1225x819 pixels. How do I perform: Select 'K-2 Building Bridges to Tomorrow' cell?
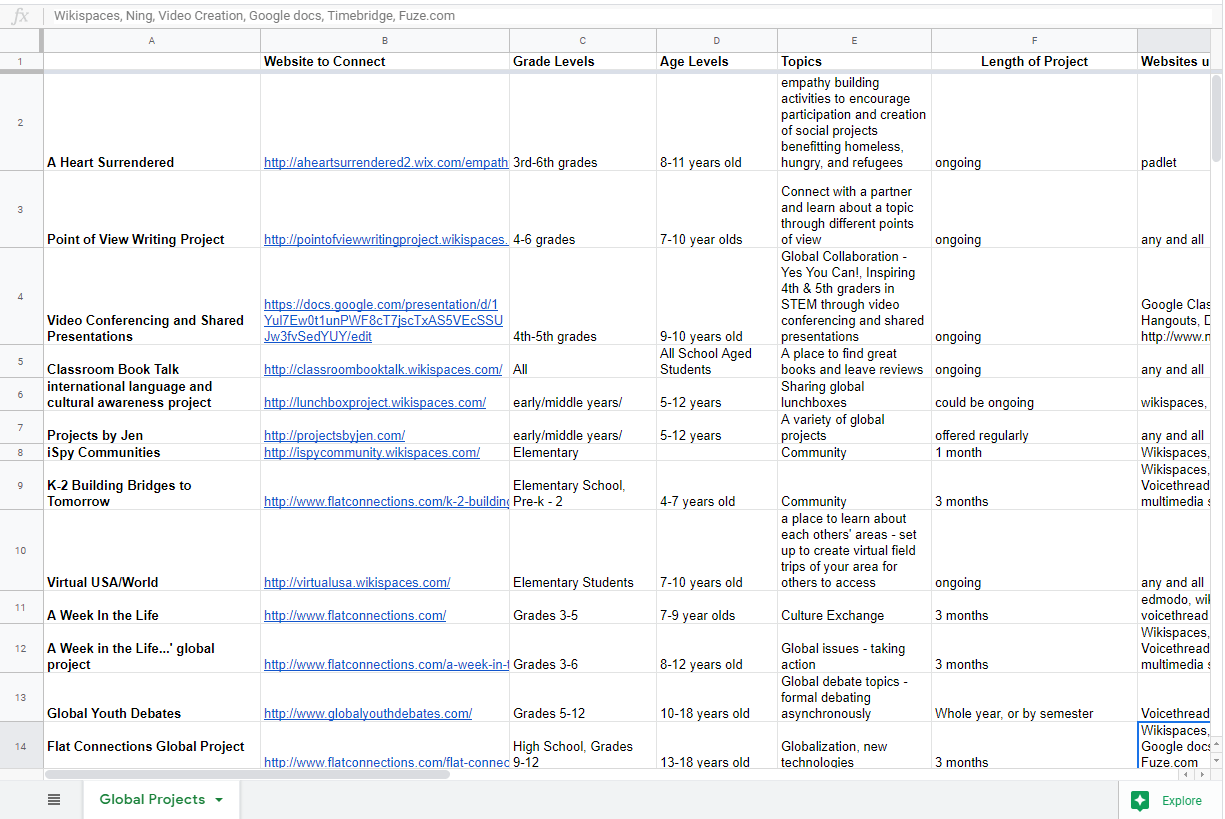(x=152, y=485)
